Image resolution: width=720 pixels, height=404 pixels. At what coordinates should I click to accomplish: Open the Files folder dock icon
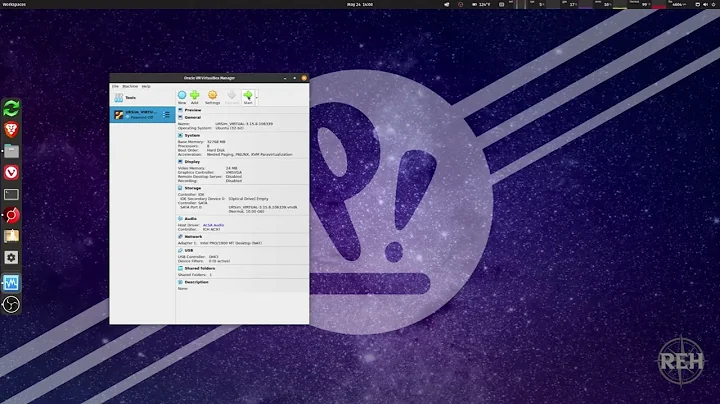point(11,151)
